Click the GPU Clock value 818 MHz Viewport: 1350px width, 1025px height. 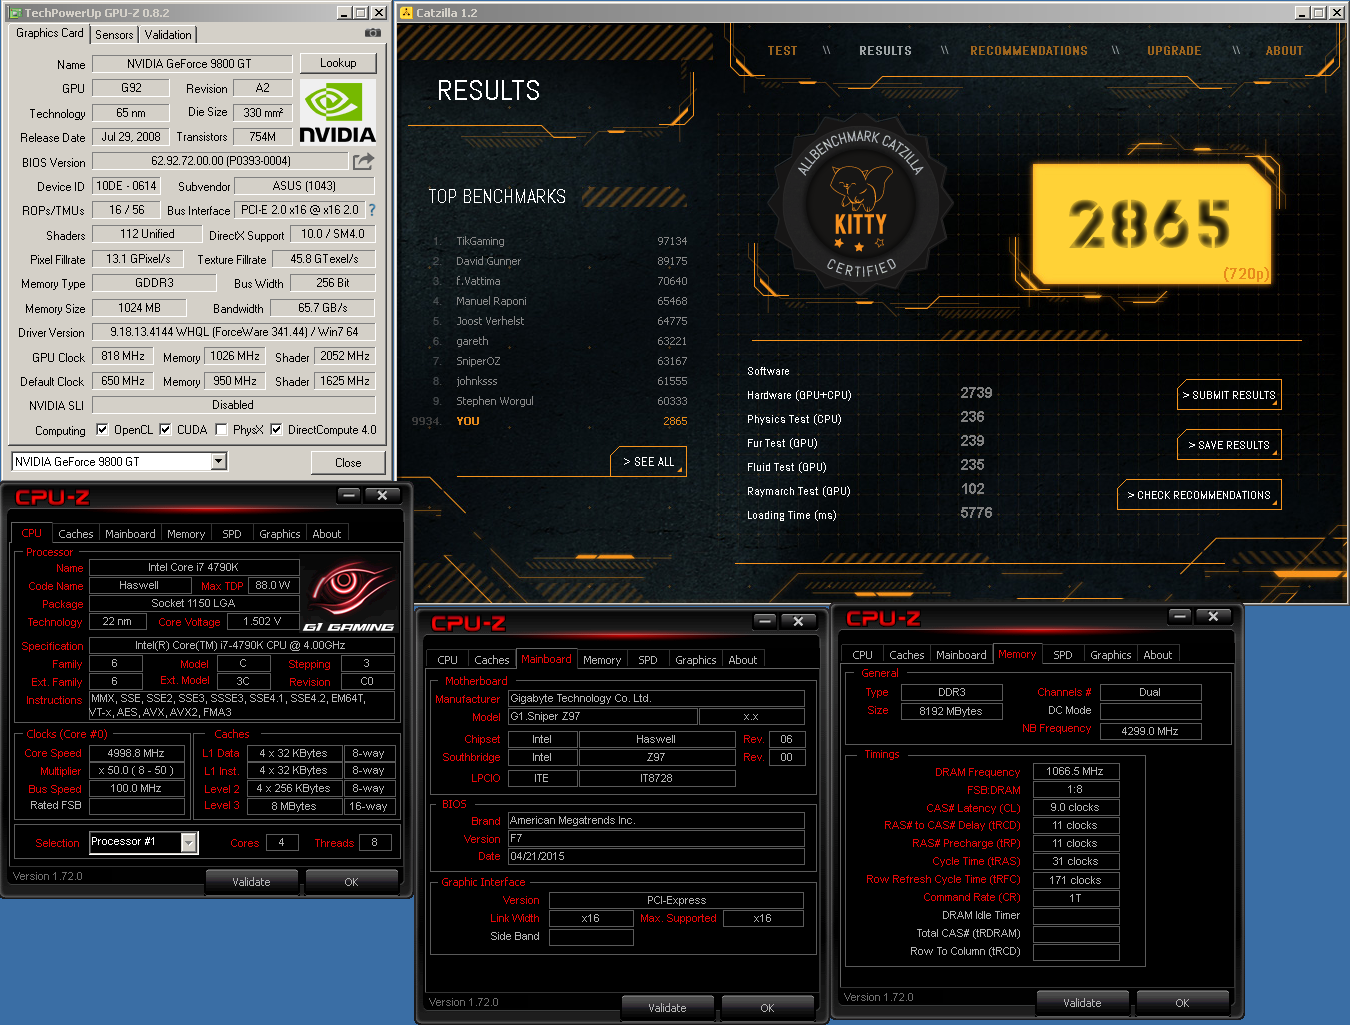coord(123,356)
